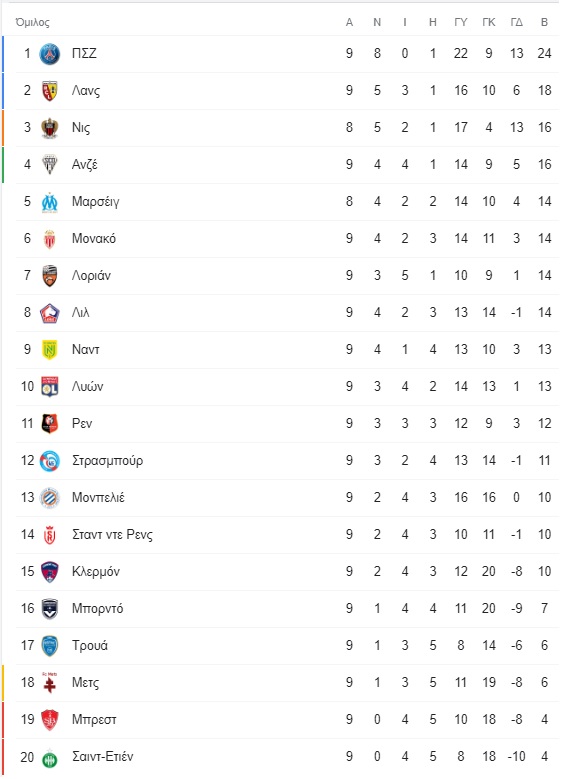This screenshot has width=566, height=779.
Task: Click the Λιλ team badge
Action: tap(50, 313)
